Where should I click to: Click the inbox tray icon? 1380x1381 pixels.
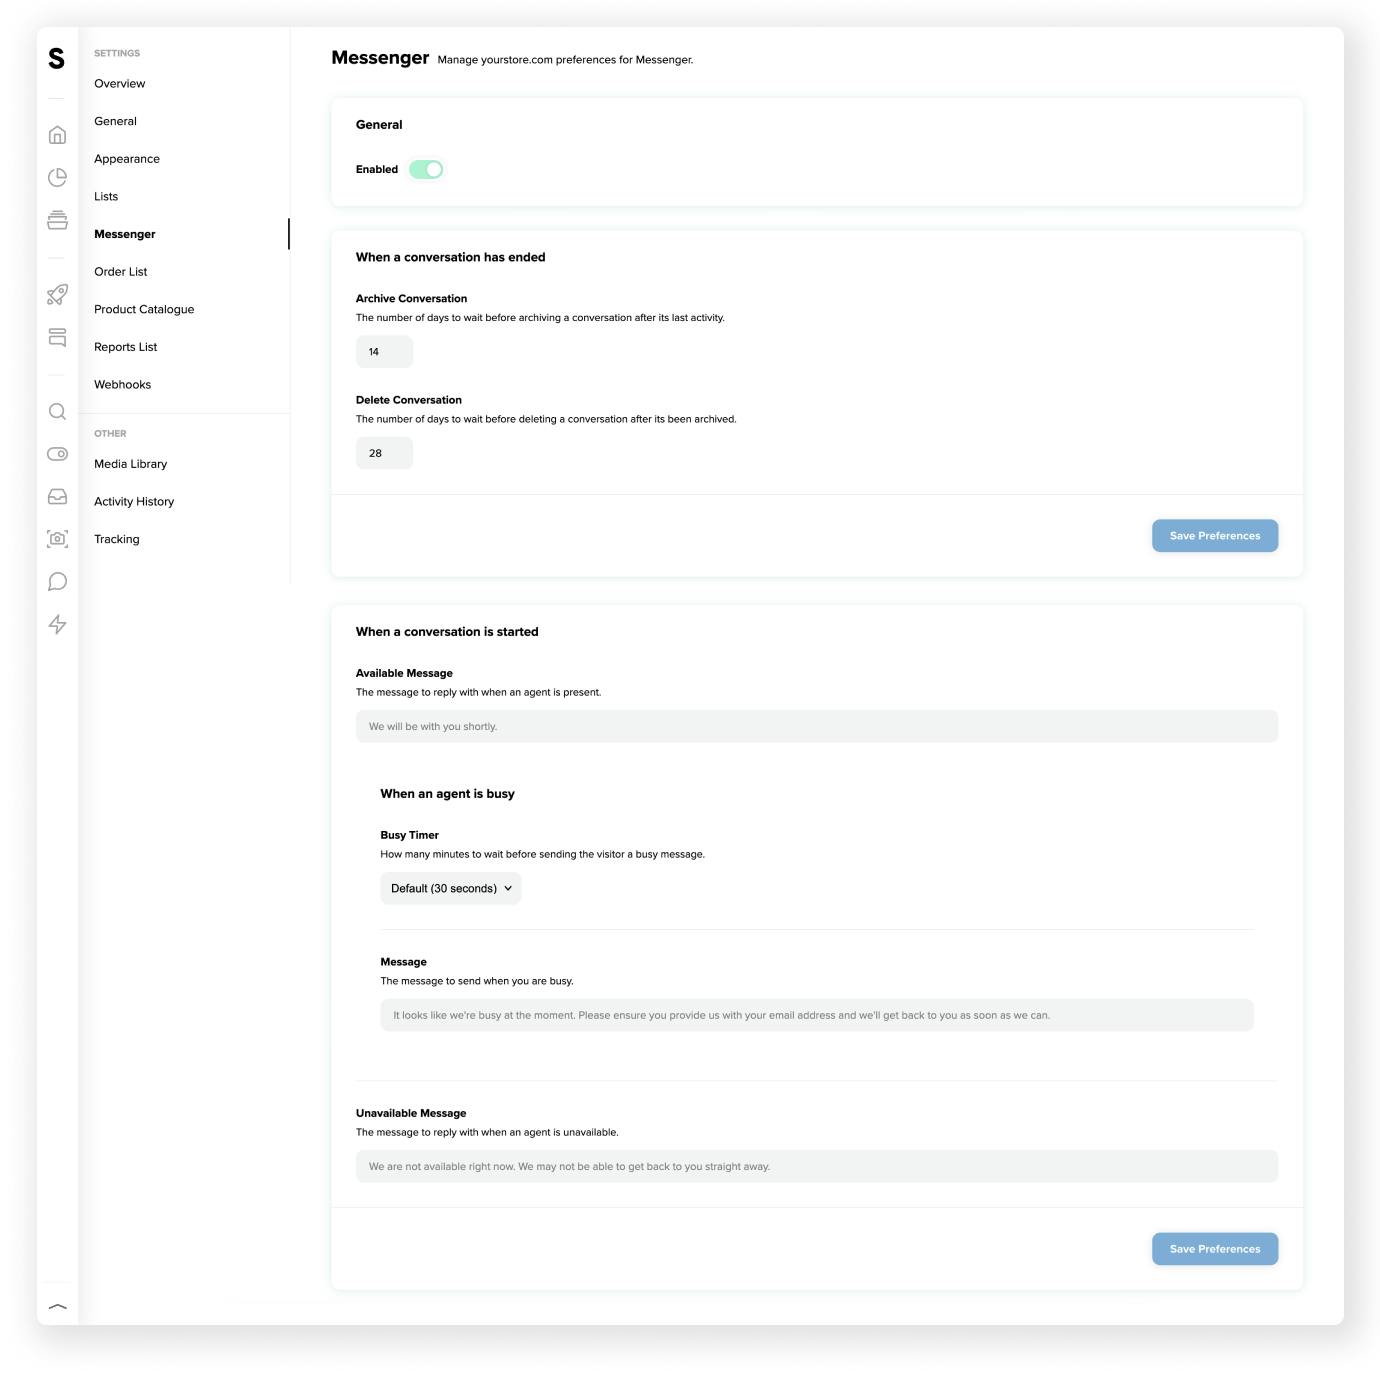[58, 497]
